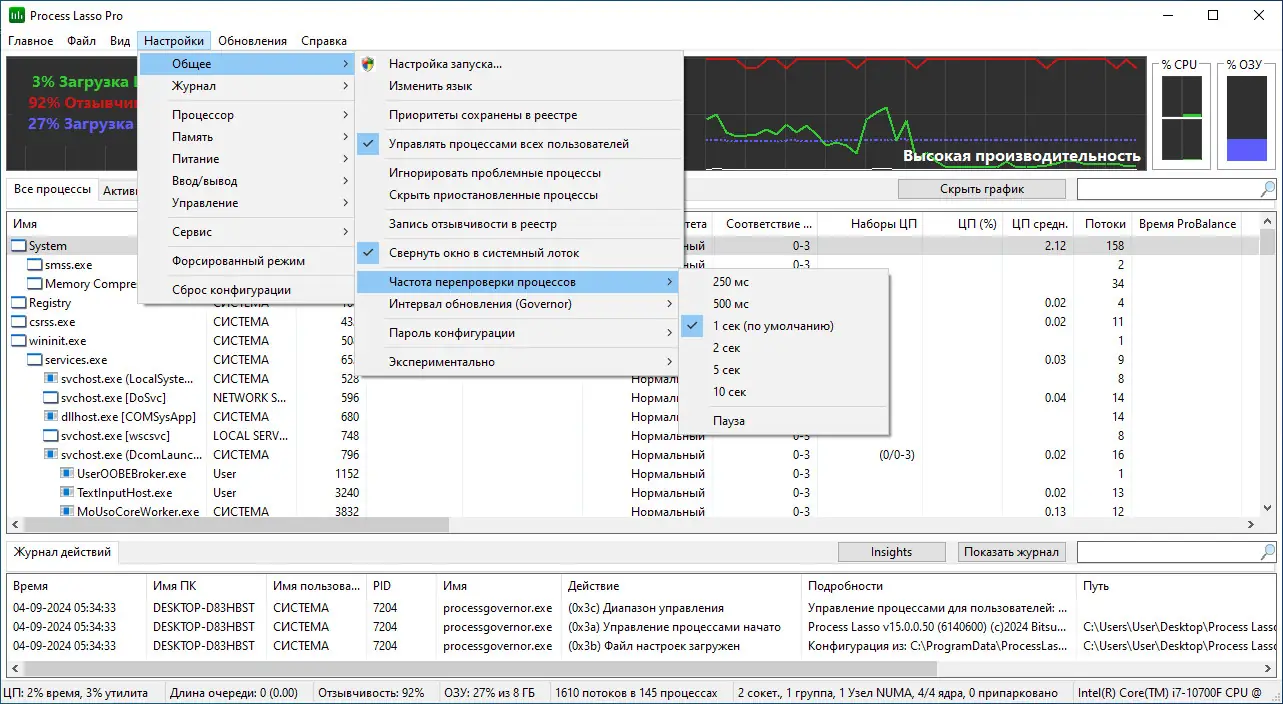Click the magnifier icon in process search box
The width and height of the screenshot is (1283, 704).
1268,189
